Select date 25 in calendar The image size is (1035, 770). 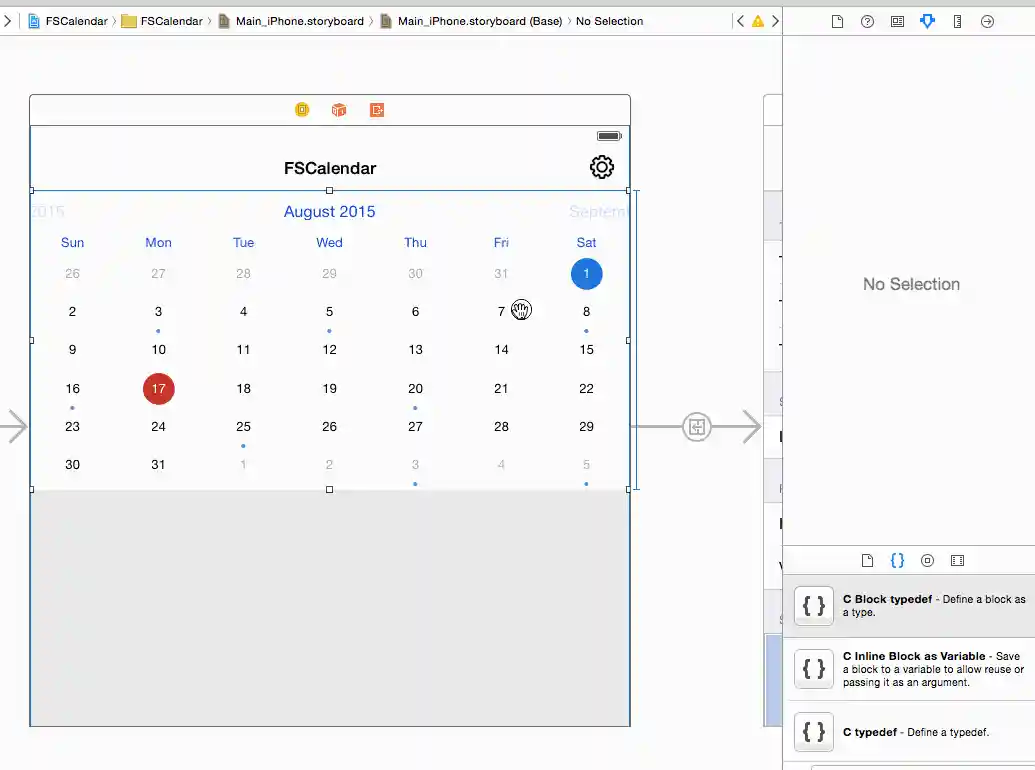pyautogui.click(x=244, y=427)
